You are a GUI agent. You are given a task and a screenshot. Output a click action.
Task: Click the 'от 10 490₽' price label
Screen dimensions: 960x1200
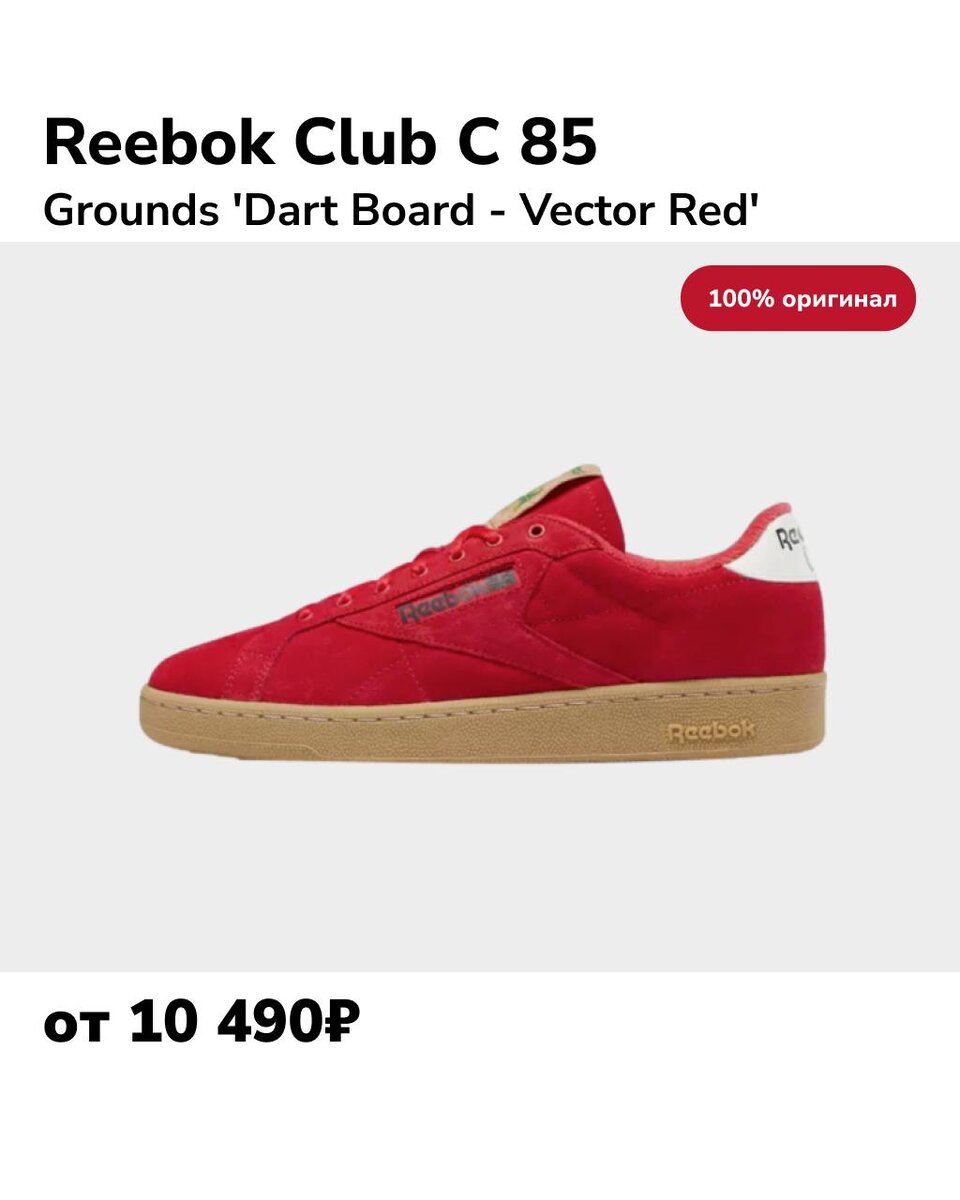tap(201, 1023)
